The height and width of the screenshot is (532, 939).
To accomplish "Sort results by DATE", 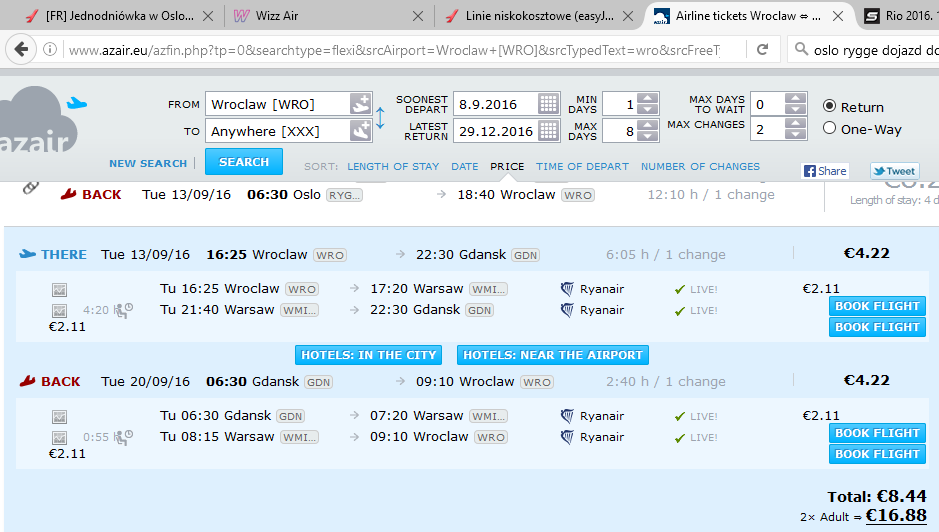I will 465,167.
